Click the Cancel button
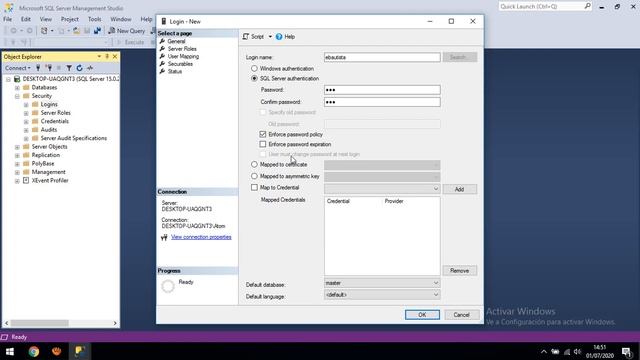Image resolution: width=640 pixels, height=360 pixels. pos(461,315)
